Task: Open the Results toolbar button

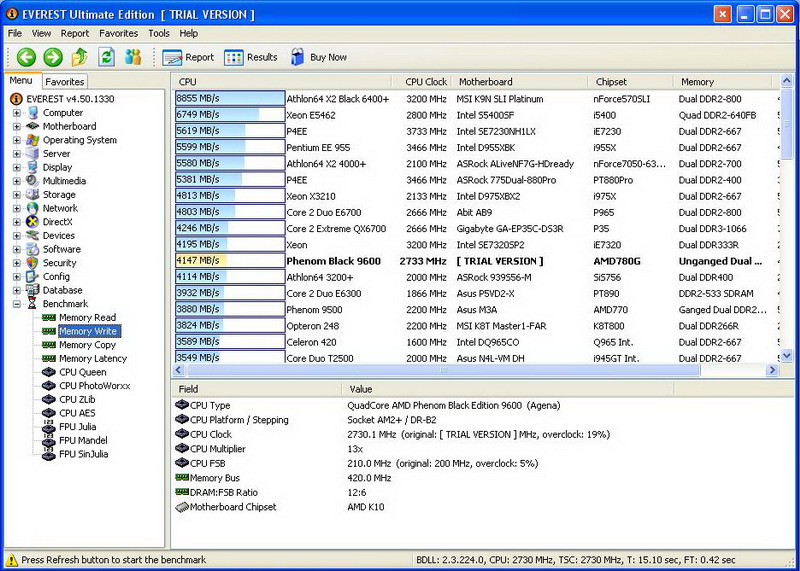Action: (x=251, y=57)
